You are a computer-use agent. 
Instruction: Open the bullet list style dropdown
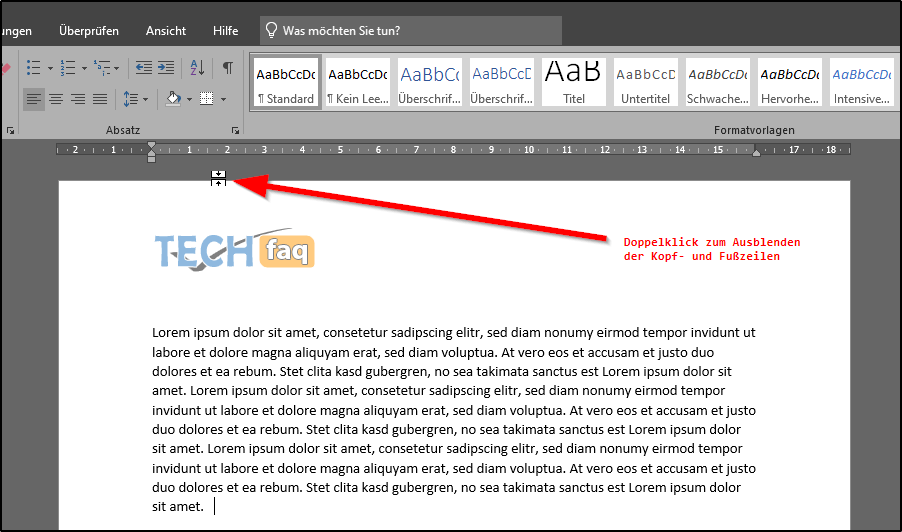click(50, 68)
